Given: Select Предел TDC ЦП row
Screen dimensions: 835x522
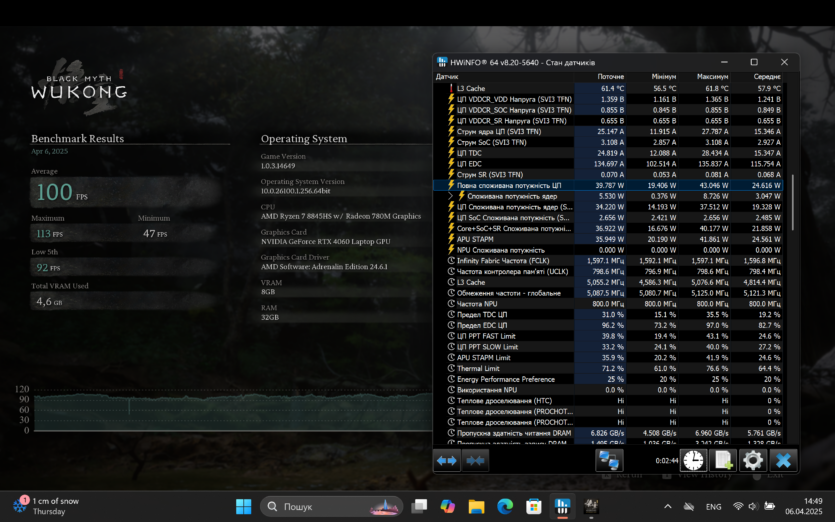Looking at the screenshot, I should pos(608,314).
